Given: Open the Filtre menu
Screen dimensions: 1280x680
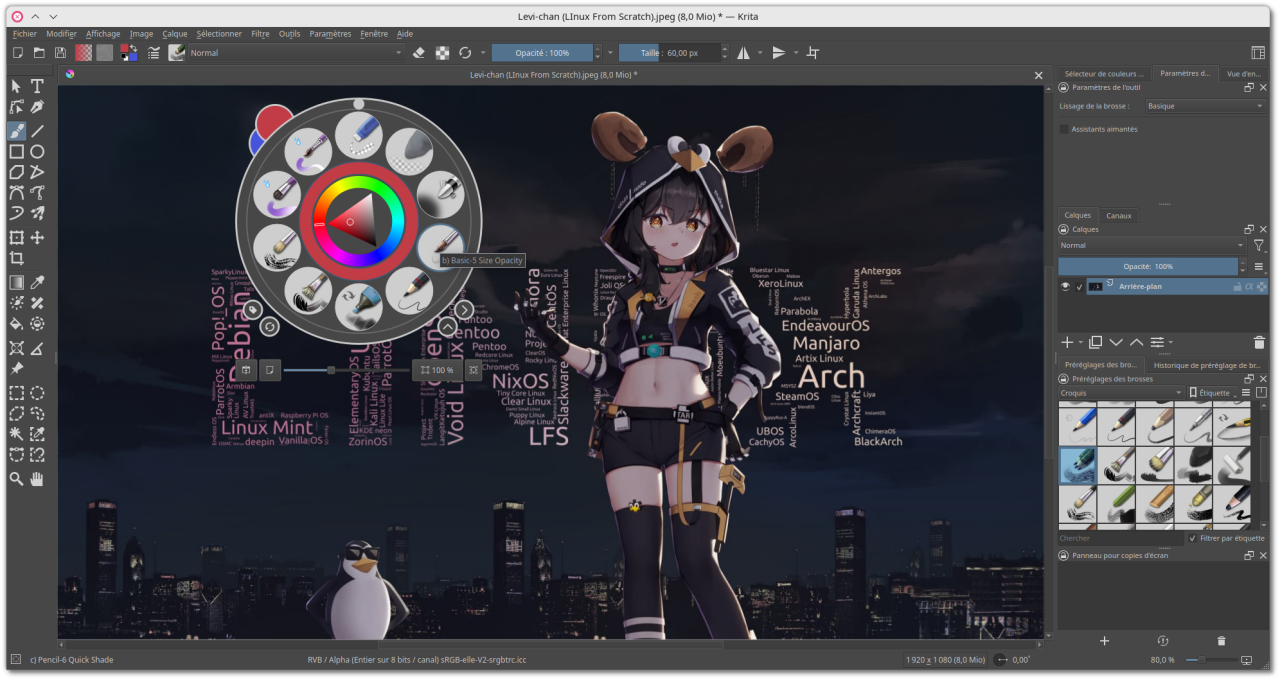Looking at the screenshot, I should (x=260, y=34).
